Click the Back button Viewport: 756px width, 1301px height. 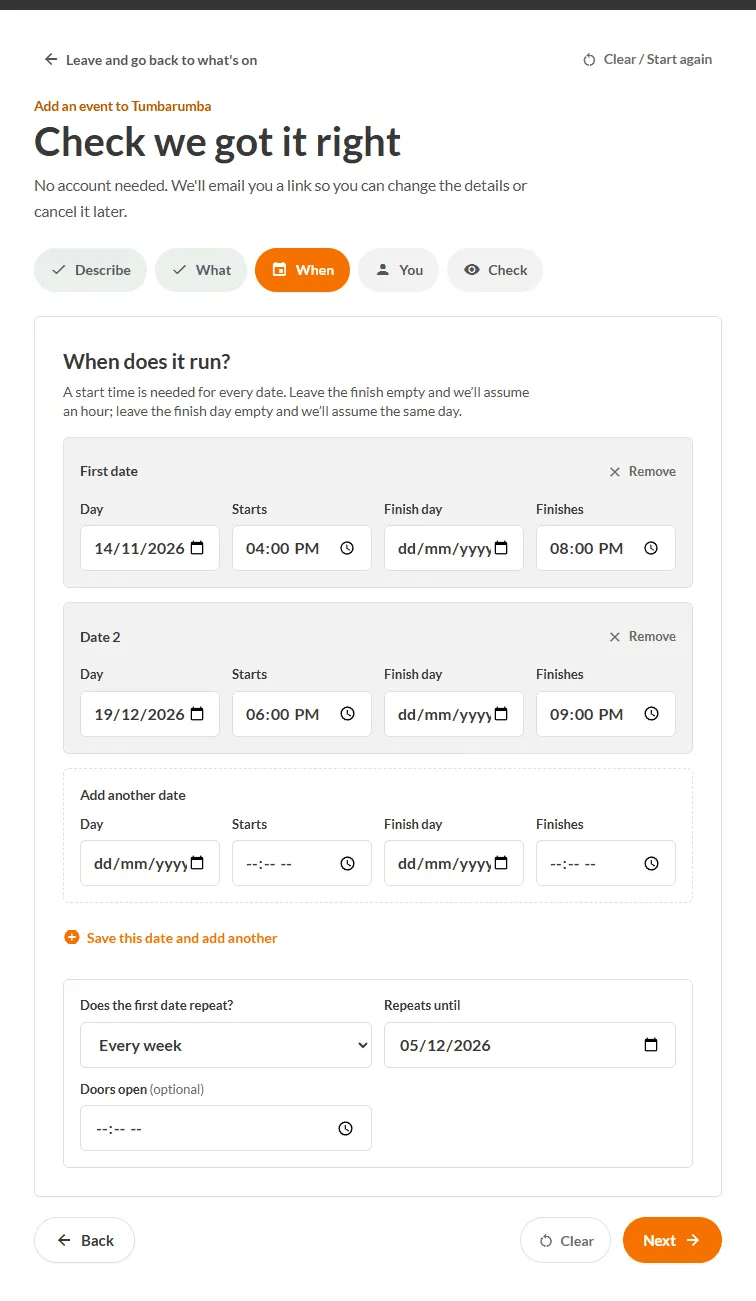84,1240
